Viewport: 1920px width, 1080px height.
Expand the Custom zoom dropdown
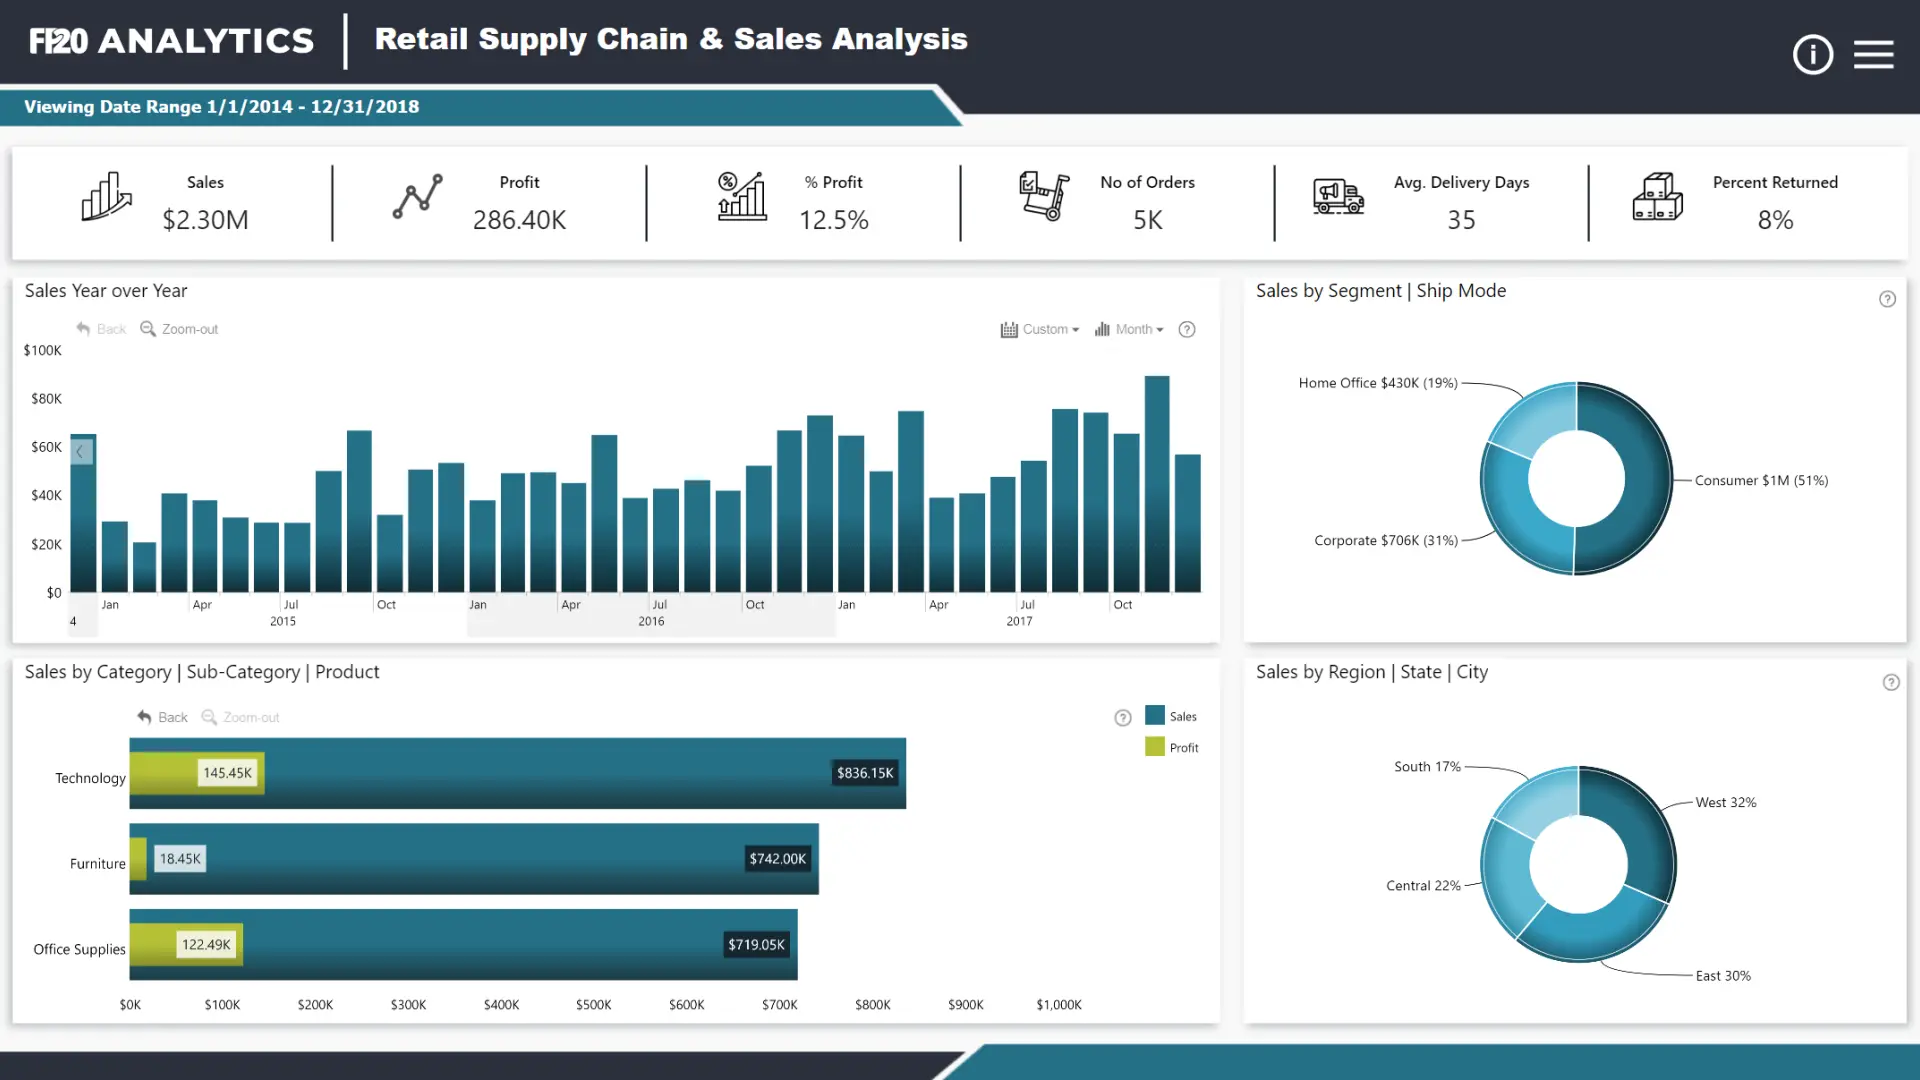(x=1047, y=329)
